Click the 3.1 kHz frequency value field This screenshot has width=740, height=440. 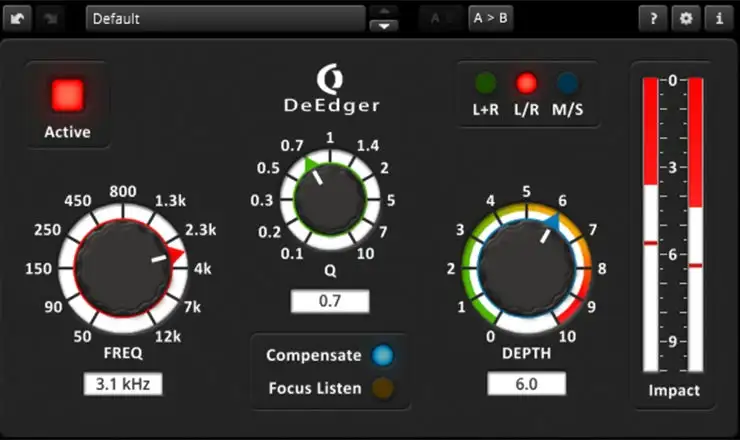pyautogui.click(x=123, y=384)
